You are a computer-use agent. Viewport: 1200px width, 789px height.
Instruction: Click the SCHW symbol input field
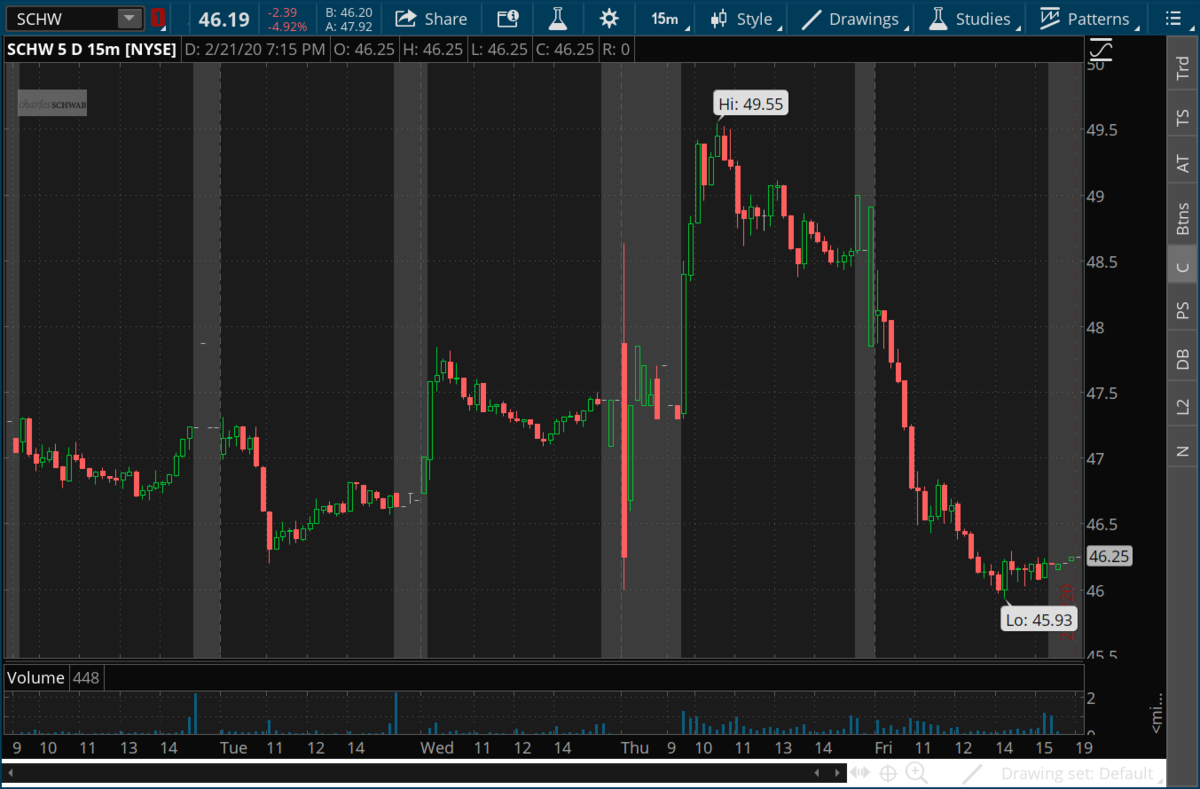[62, 18]
